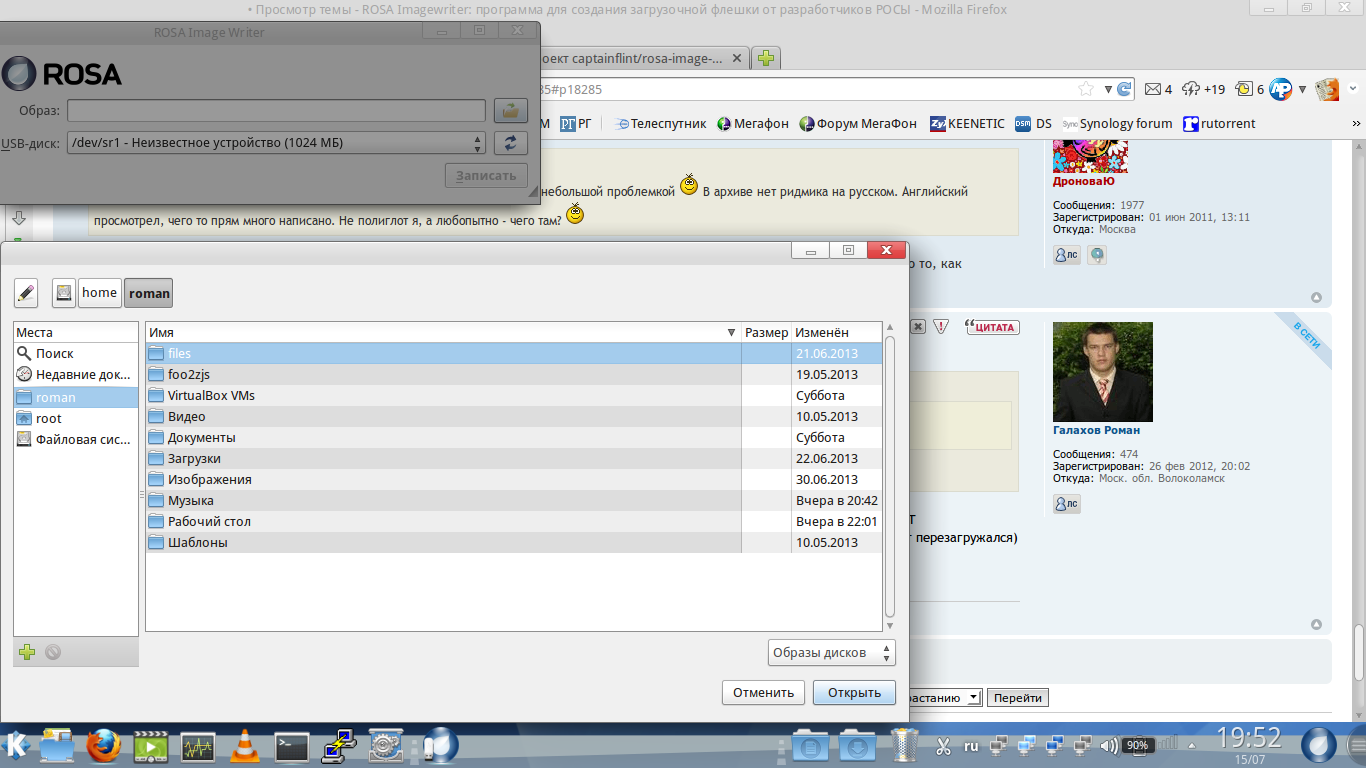Select the Изображения folder
This screenshot has width=1366, height=768.
click(x=514, y=480)
